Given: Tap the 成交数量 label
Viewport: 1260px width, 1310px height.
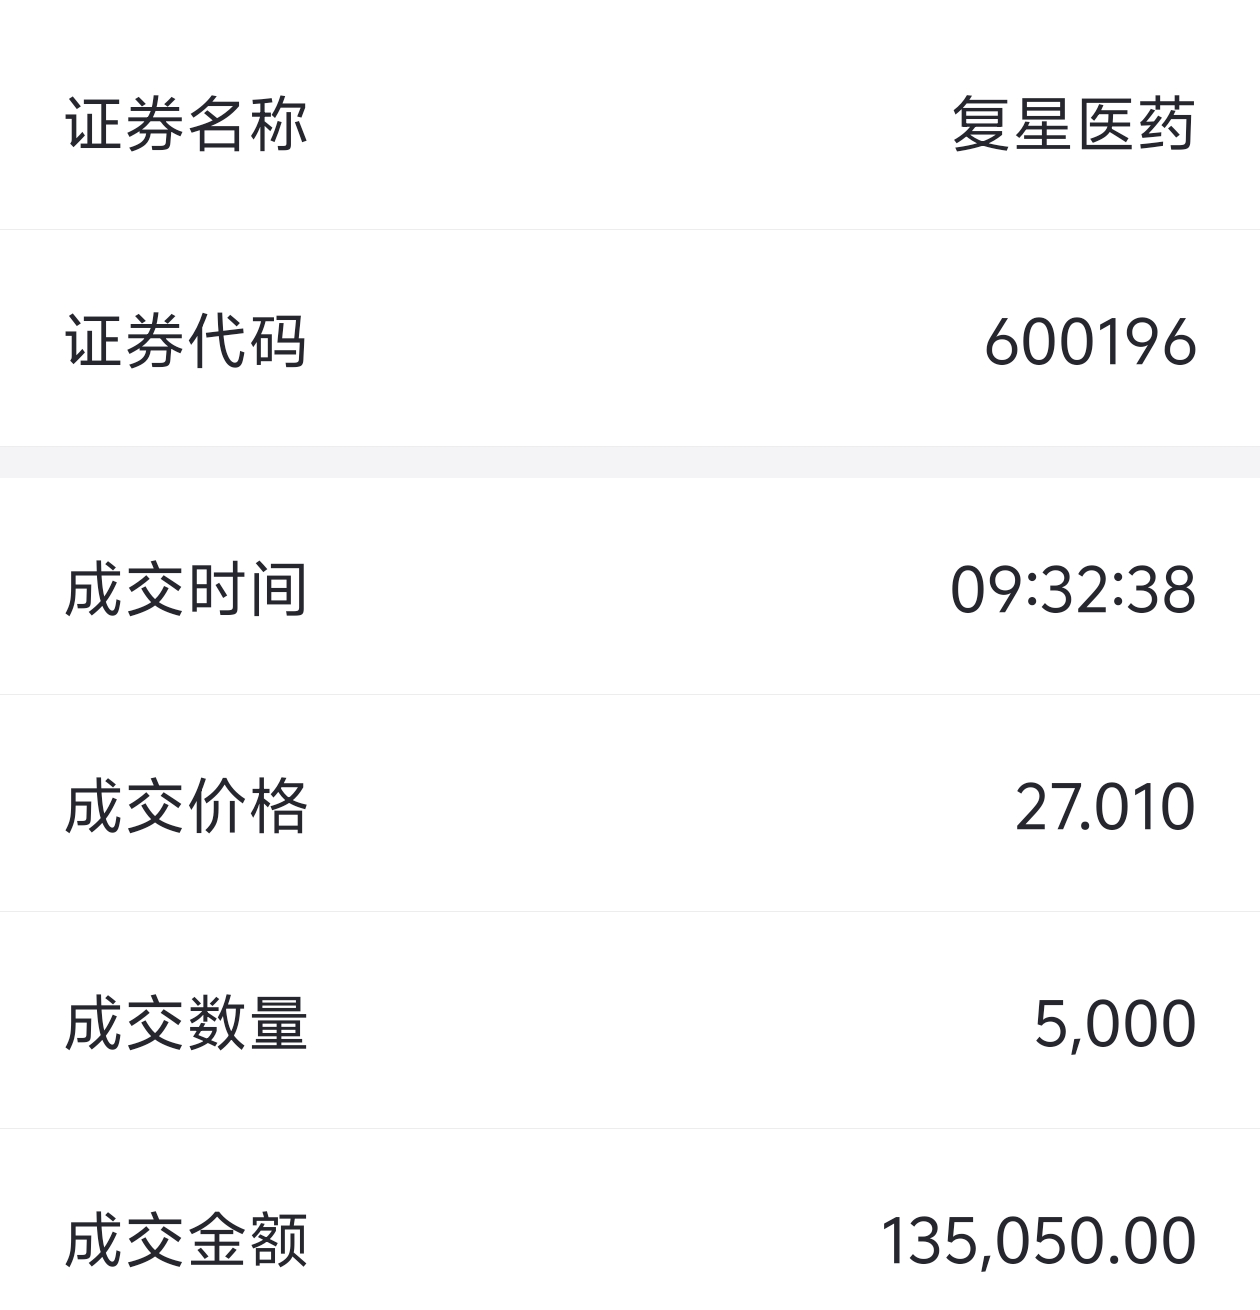Looking at the screenshot, I should click(186, 1023).
